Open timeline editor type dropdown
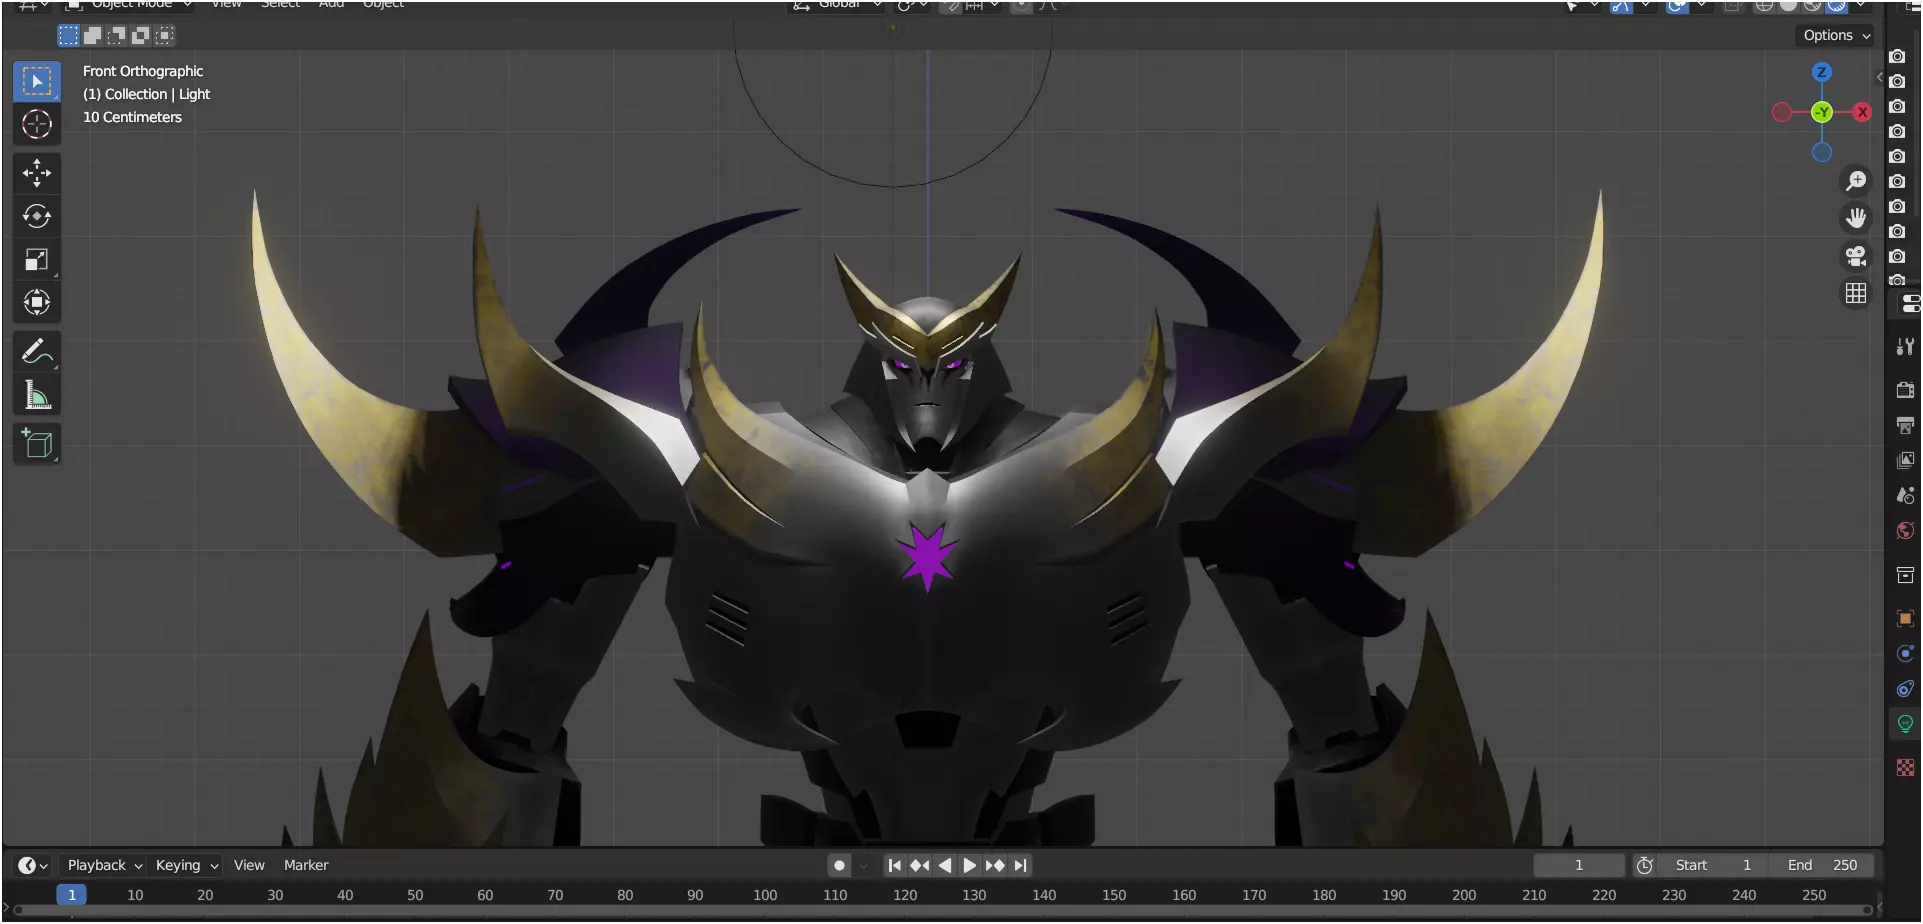 (33, 866)
